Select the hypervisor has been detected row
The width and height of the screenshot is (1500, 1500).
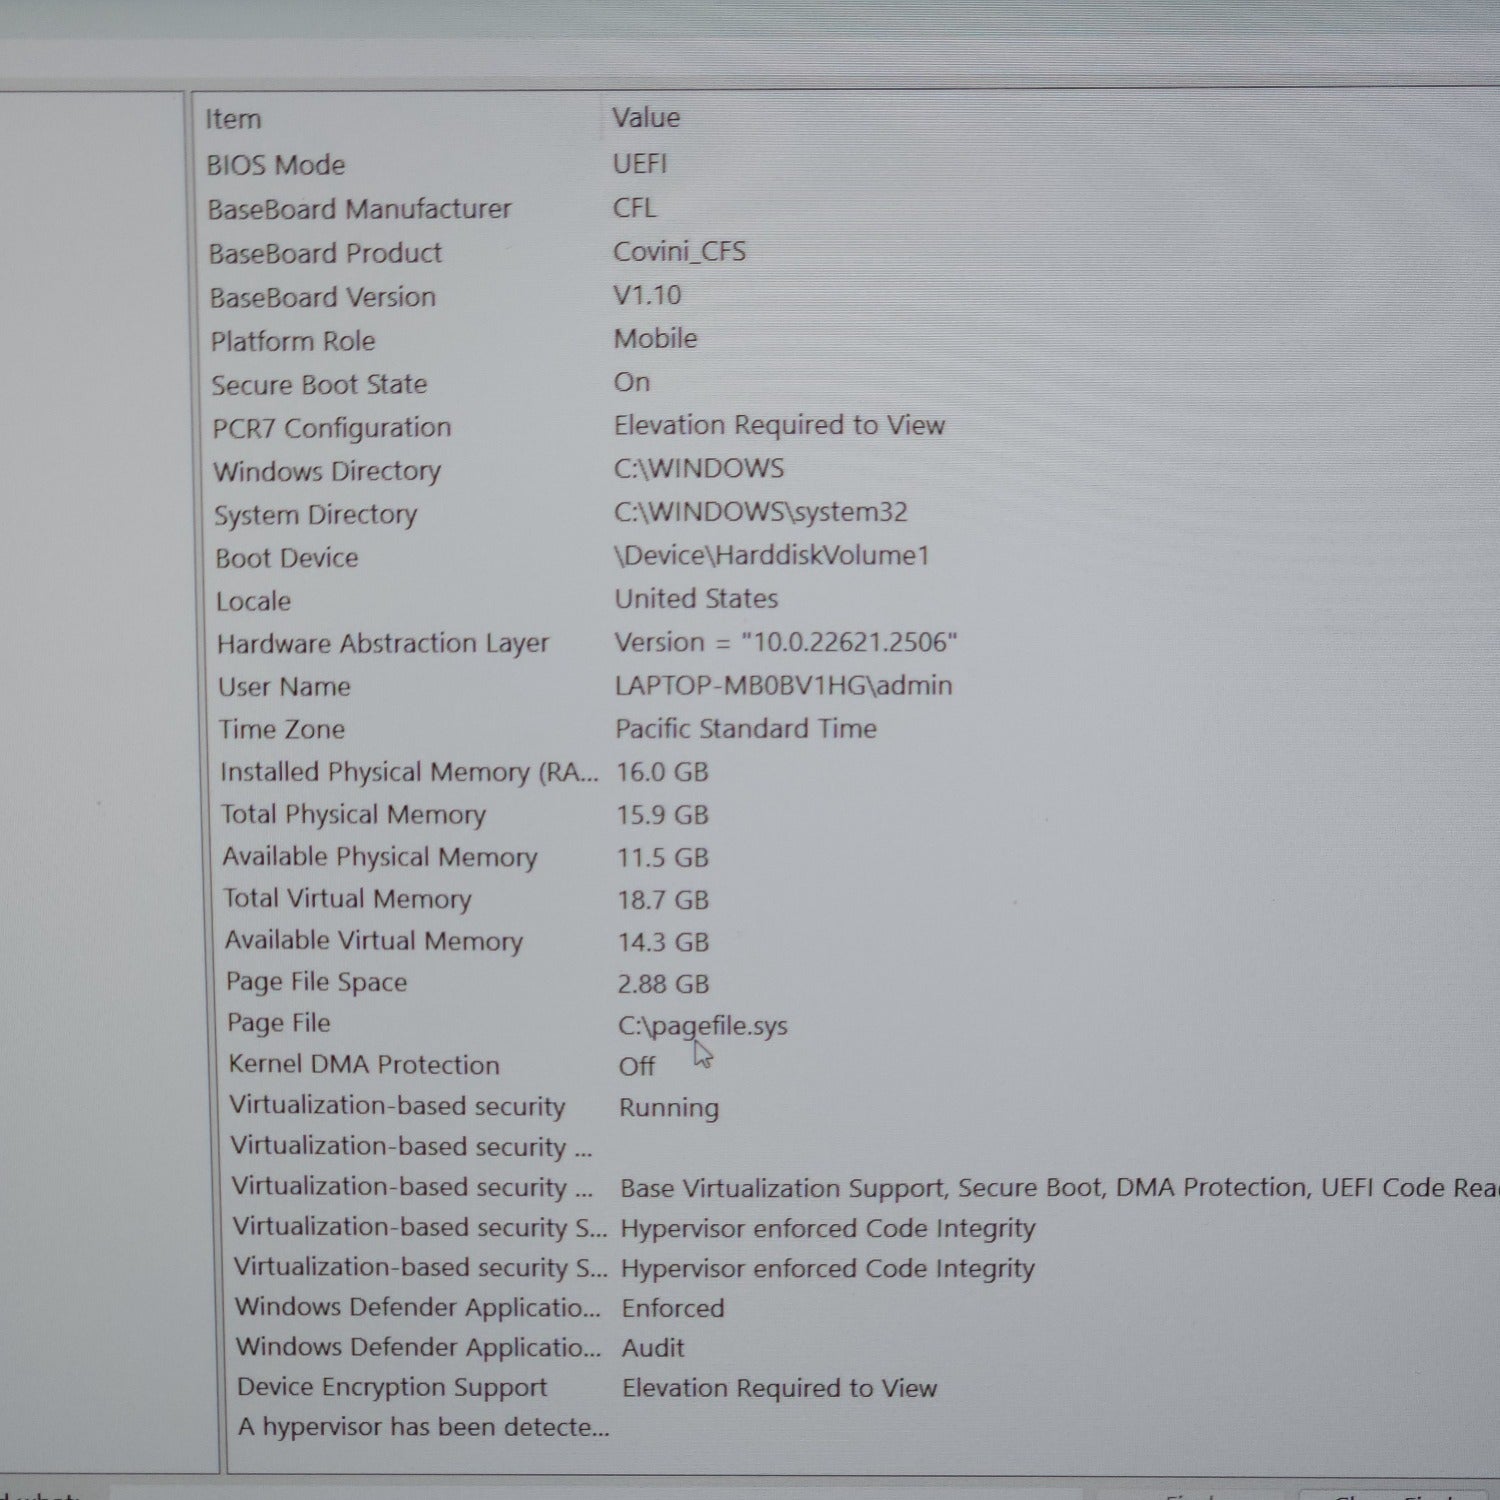point(423,1427)
